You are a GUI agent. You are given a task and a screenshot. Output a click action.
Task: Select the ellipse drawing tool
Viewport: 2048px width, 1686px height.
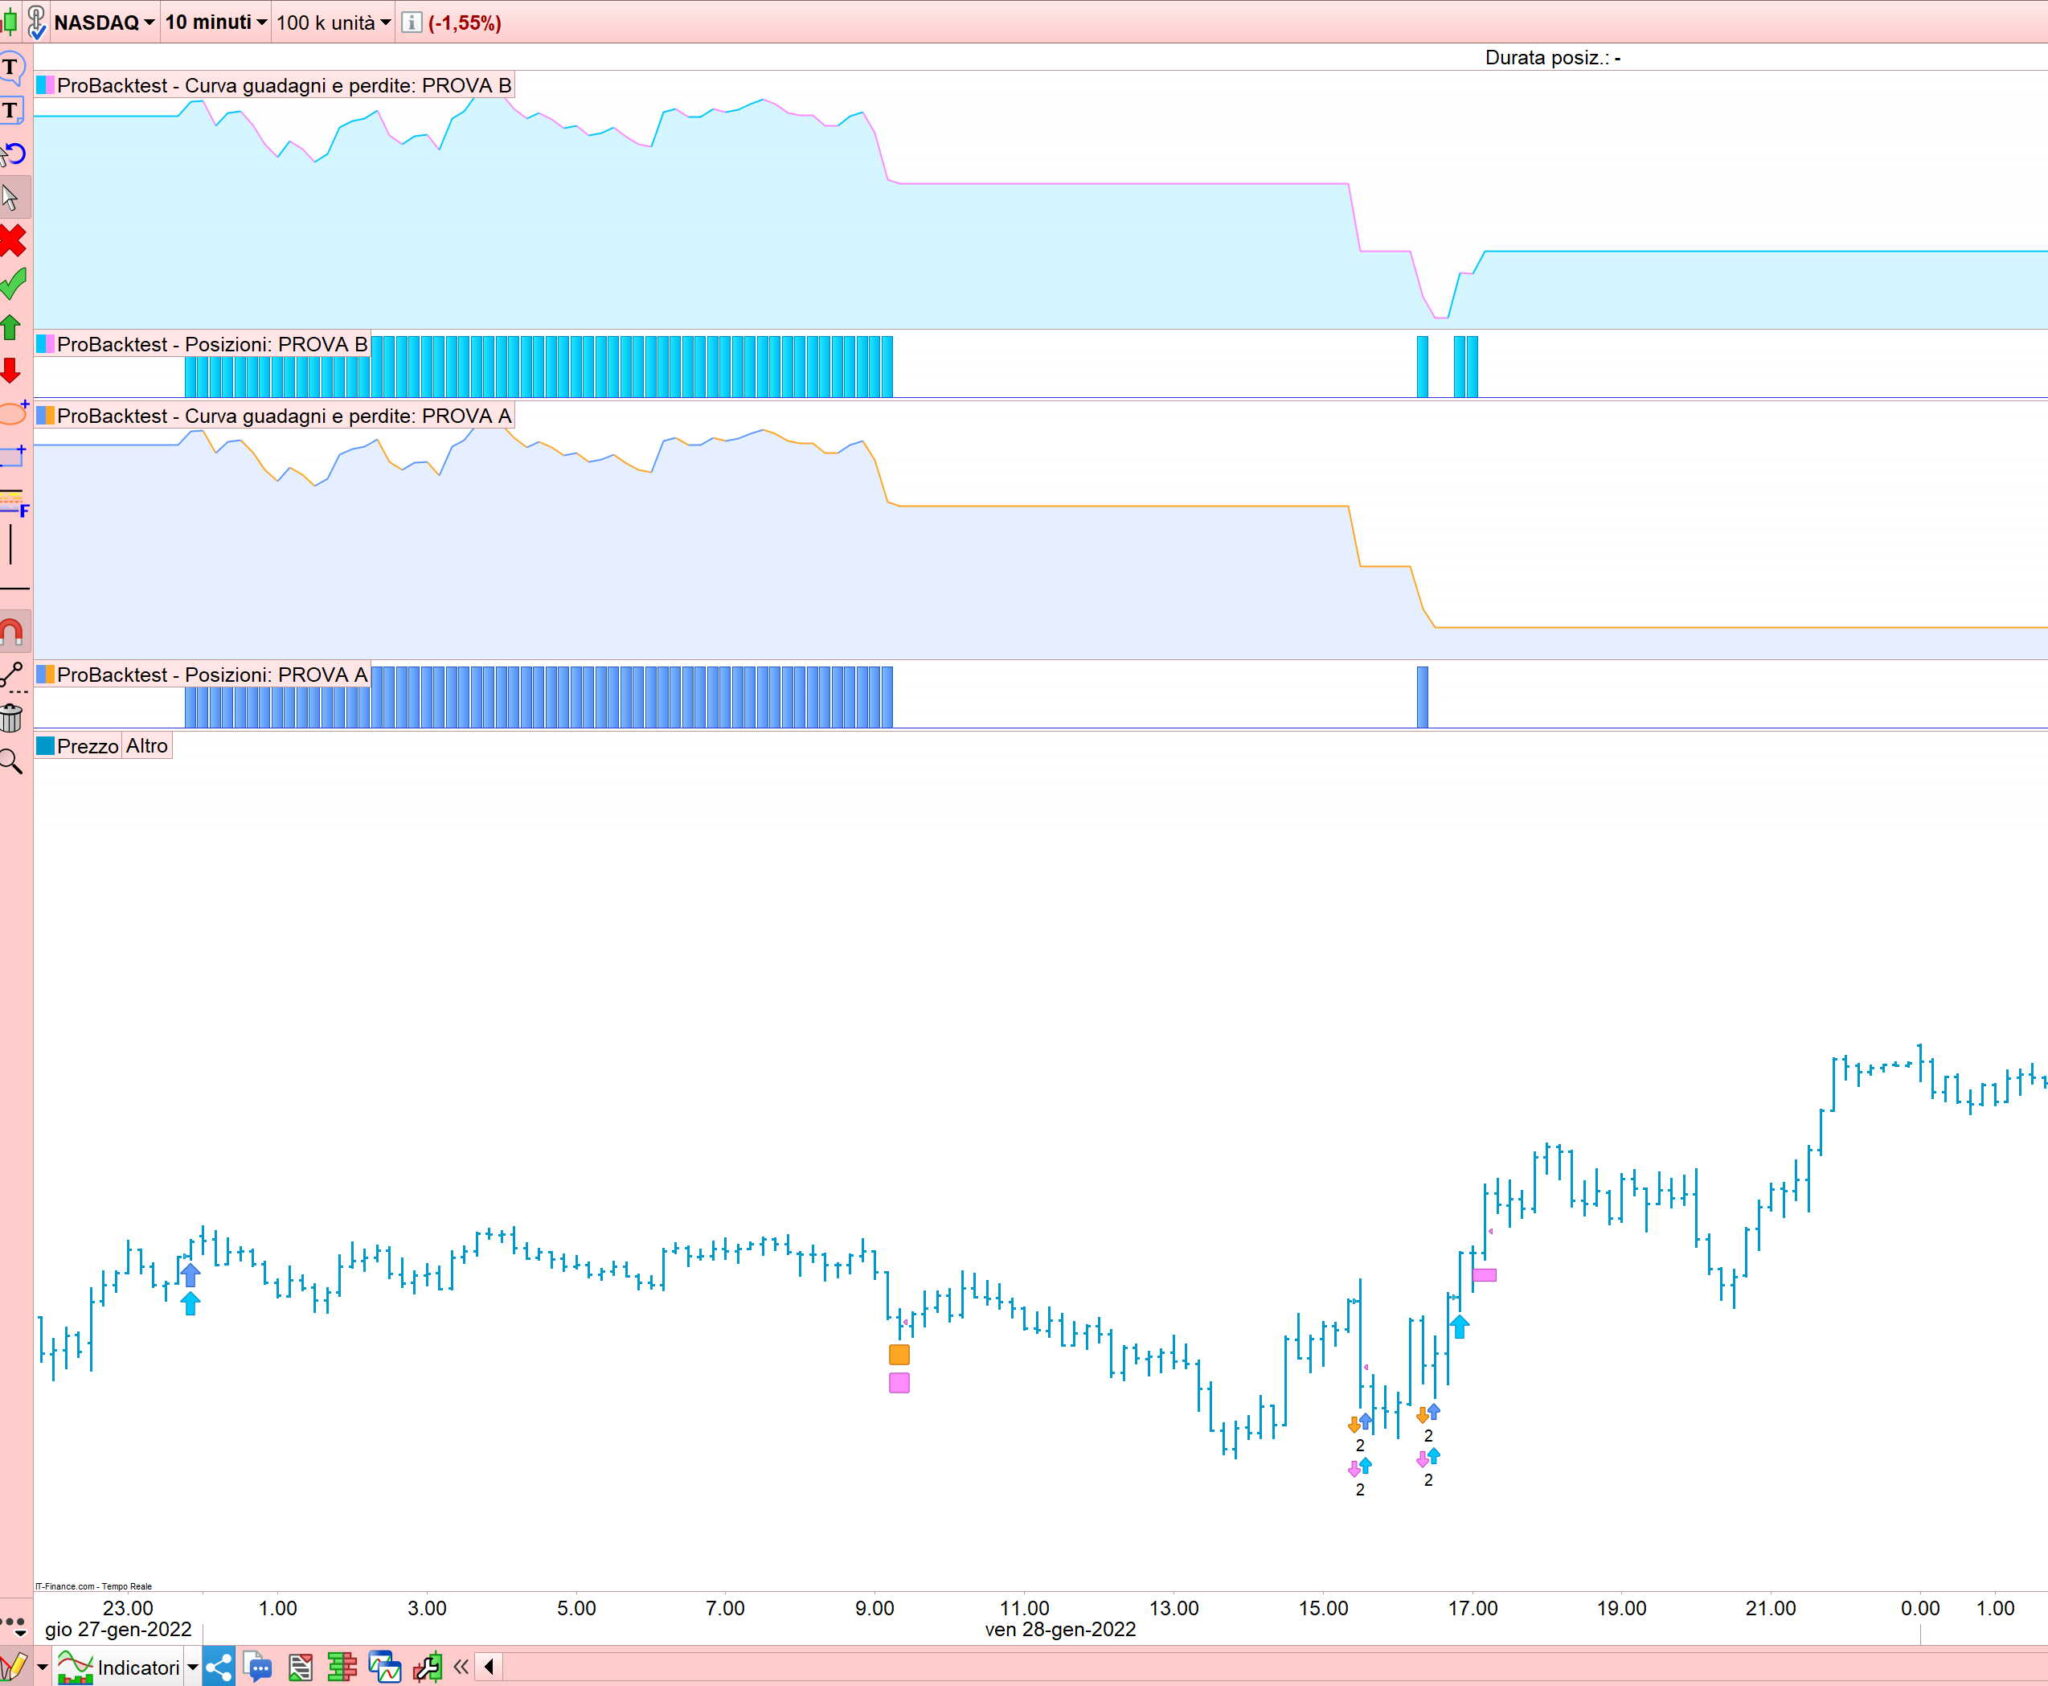tap(12, 413)
